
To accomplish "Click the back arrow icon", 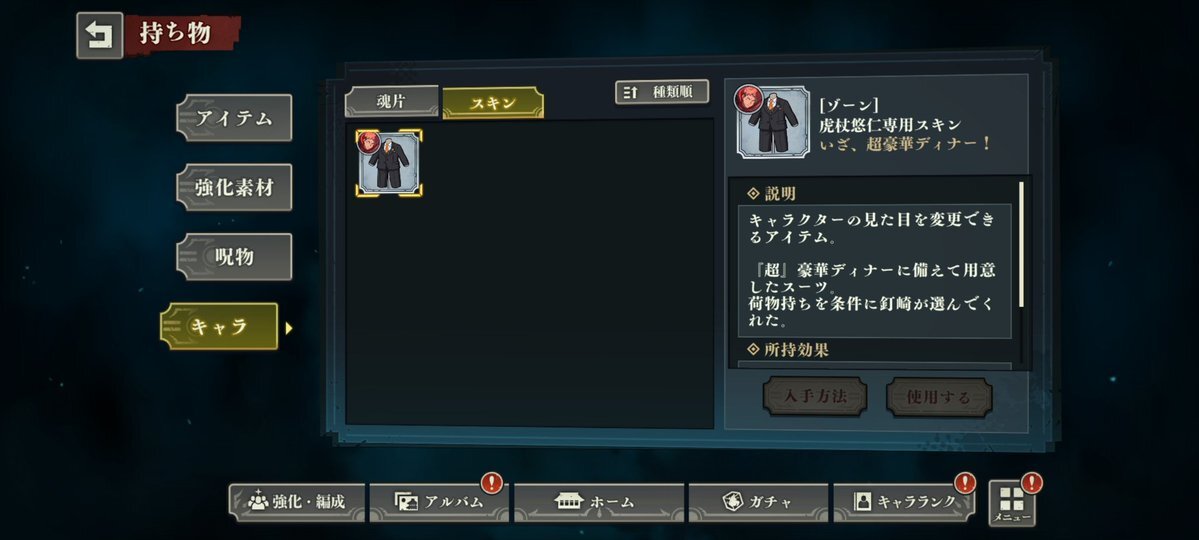I will [99, 35].
